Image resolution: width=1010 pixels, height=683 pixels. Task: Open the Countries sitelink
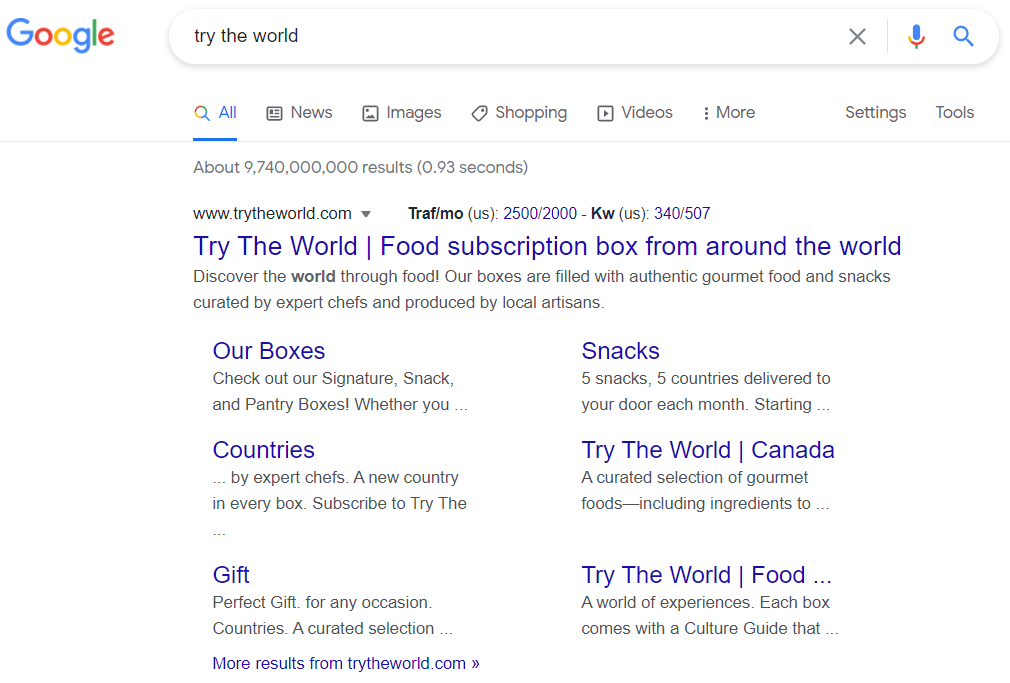coord(263,450)
